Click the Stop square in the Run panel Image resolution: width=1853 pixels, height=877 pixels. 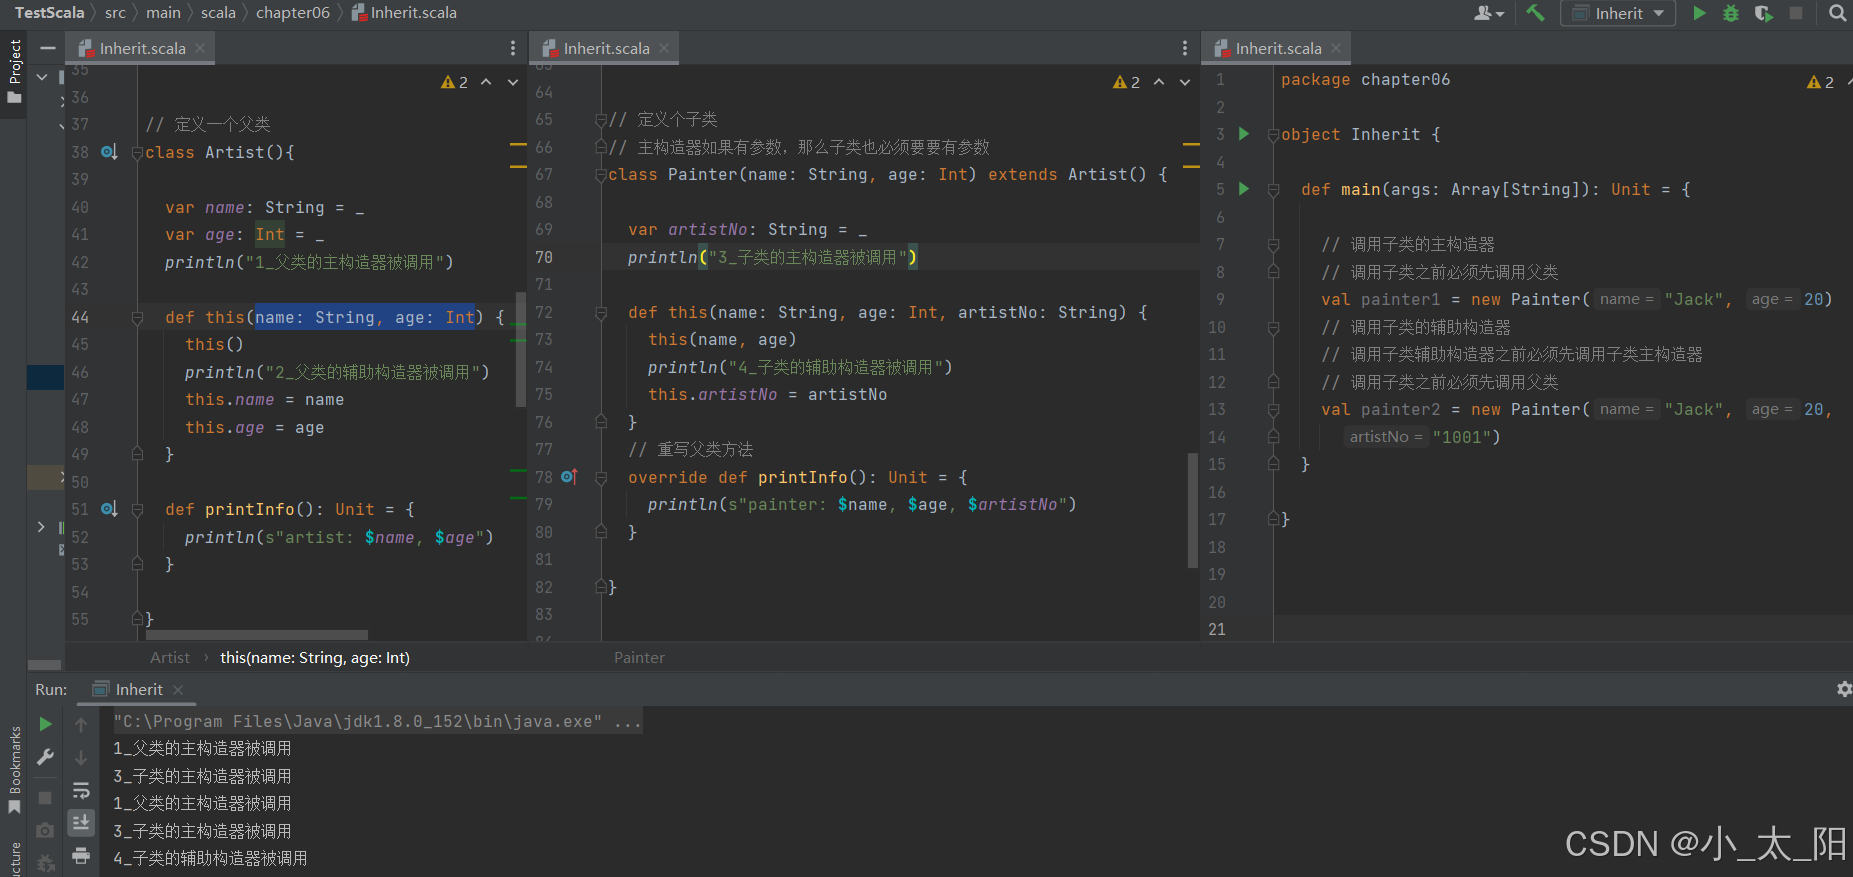[x=45, y=798]
